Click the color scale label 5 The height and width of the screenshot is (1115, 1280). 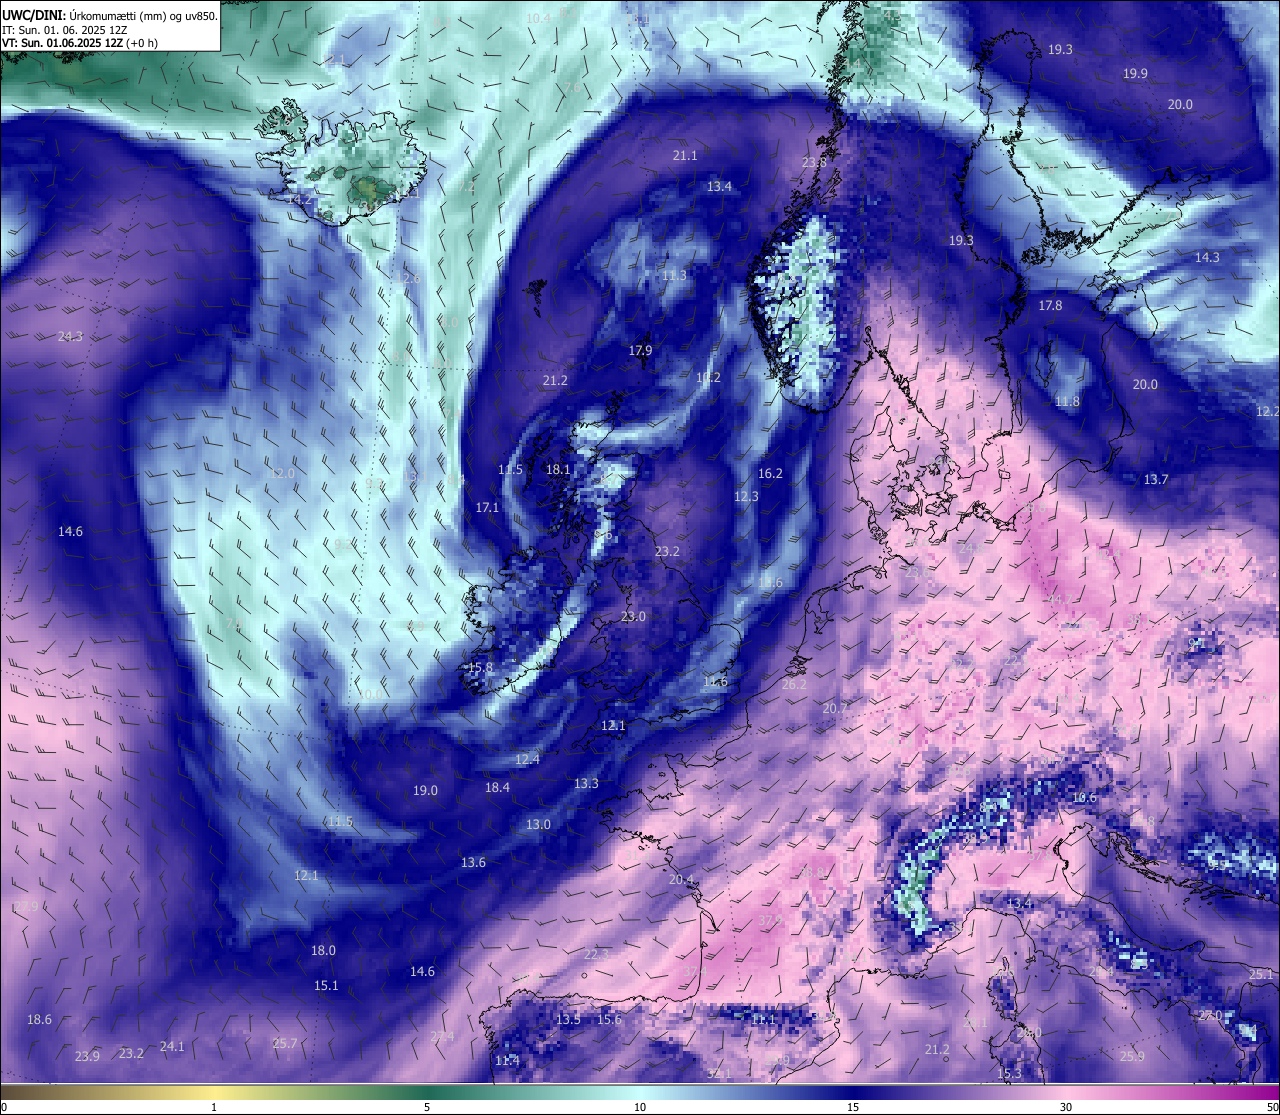(x=427, y=1107)
